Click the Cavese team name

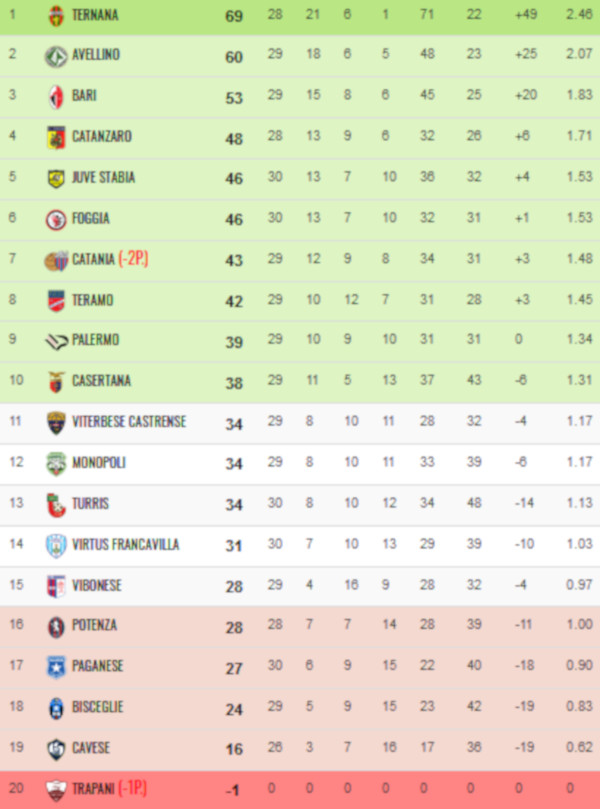91,748
